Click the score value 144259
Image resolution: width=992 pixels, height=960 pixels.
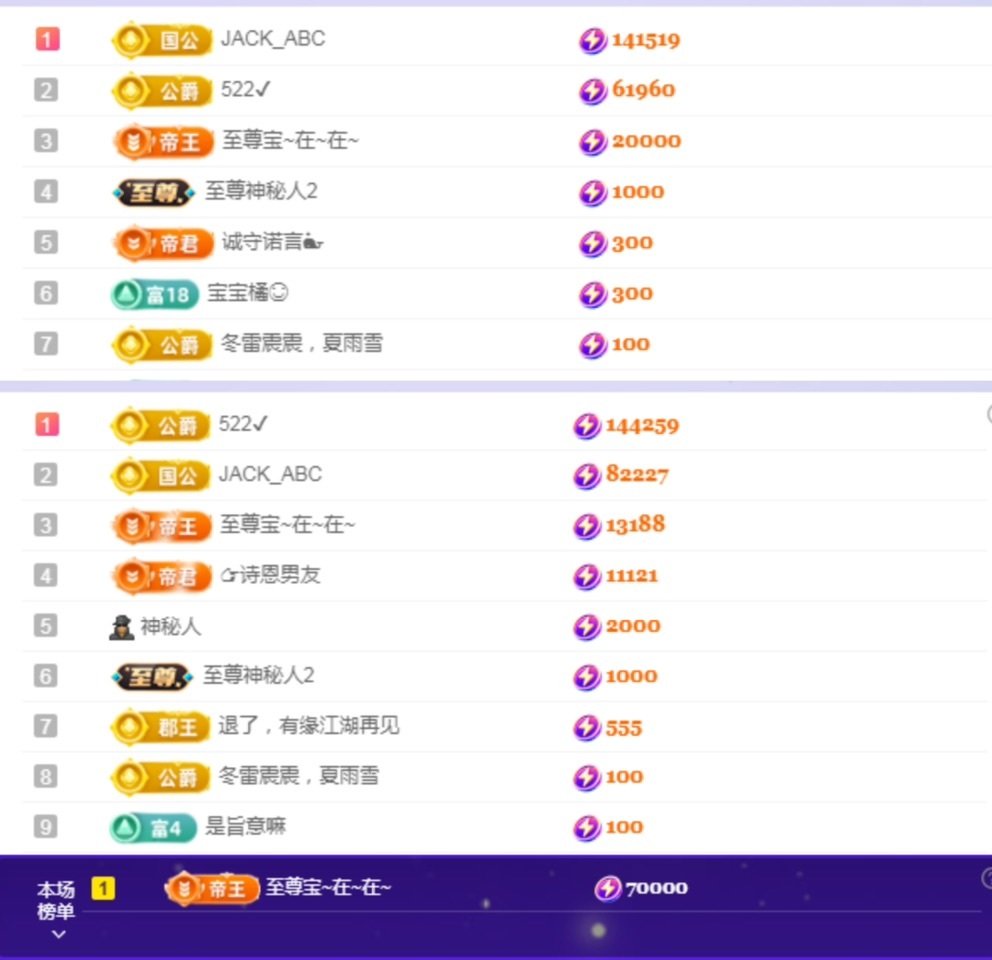[x=642, y=425]
